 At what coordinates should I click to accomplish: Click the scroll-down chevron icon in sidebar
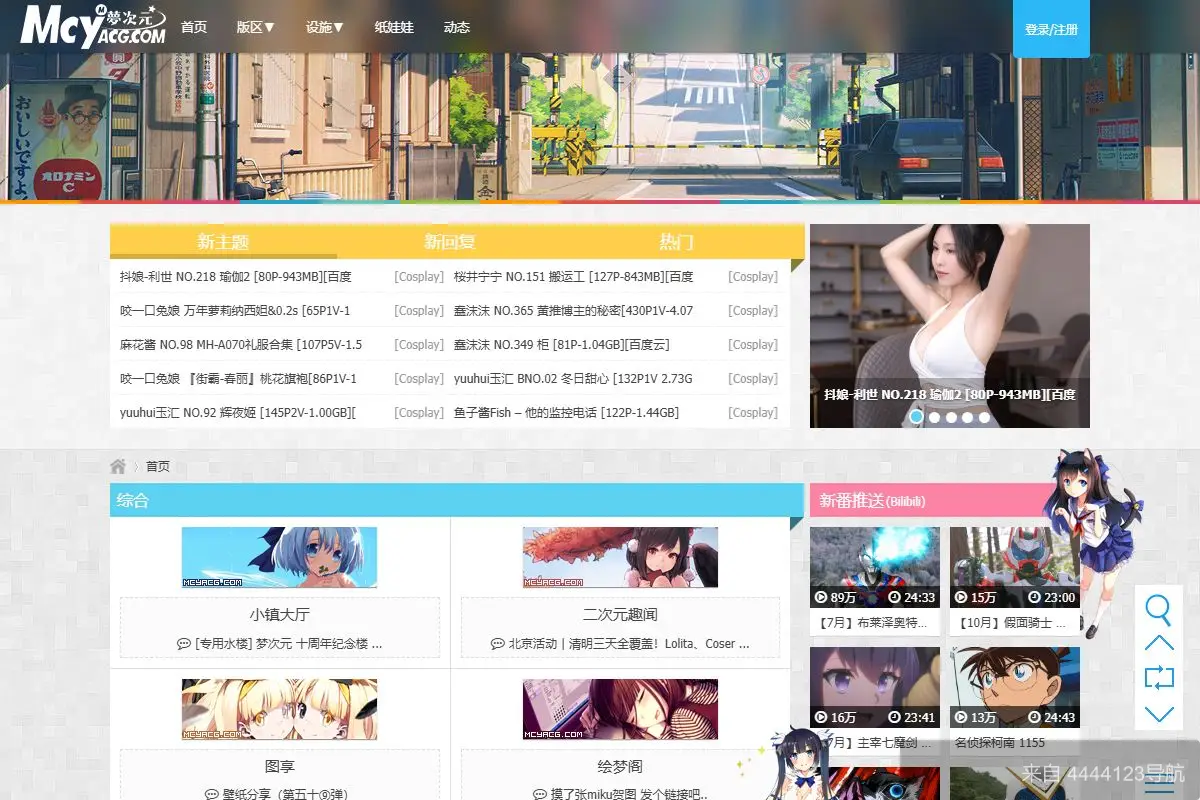pyautogui.click(x=1159, y=714)
